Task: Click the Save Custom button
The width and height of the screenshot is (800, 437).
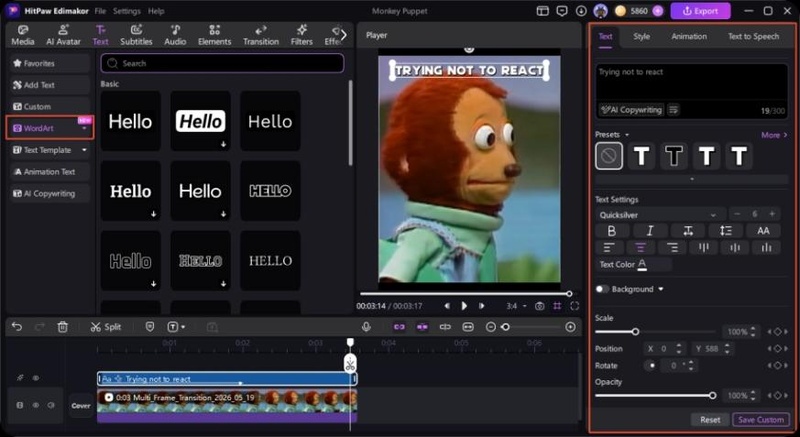Action: (x=761, y=420)
